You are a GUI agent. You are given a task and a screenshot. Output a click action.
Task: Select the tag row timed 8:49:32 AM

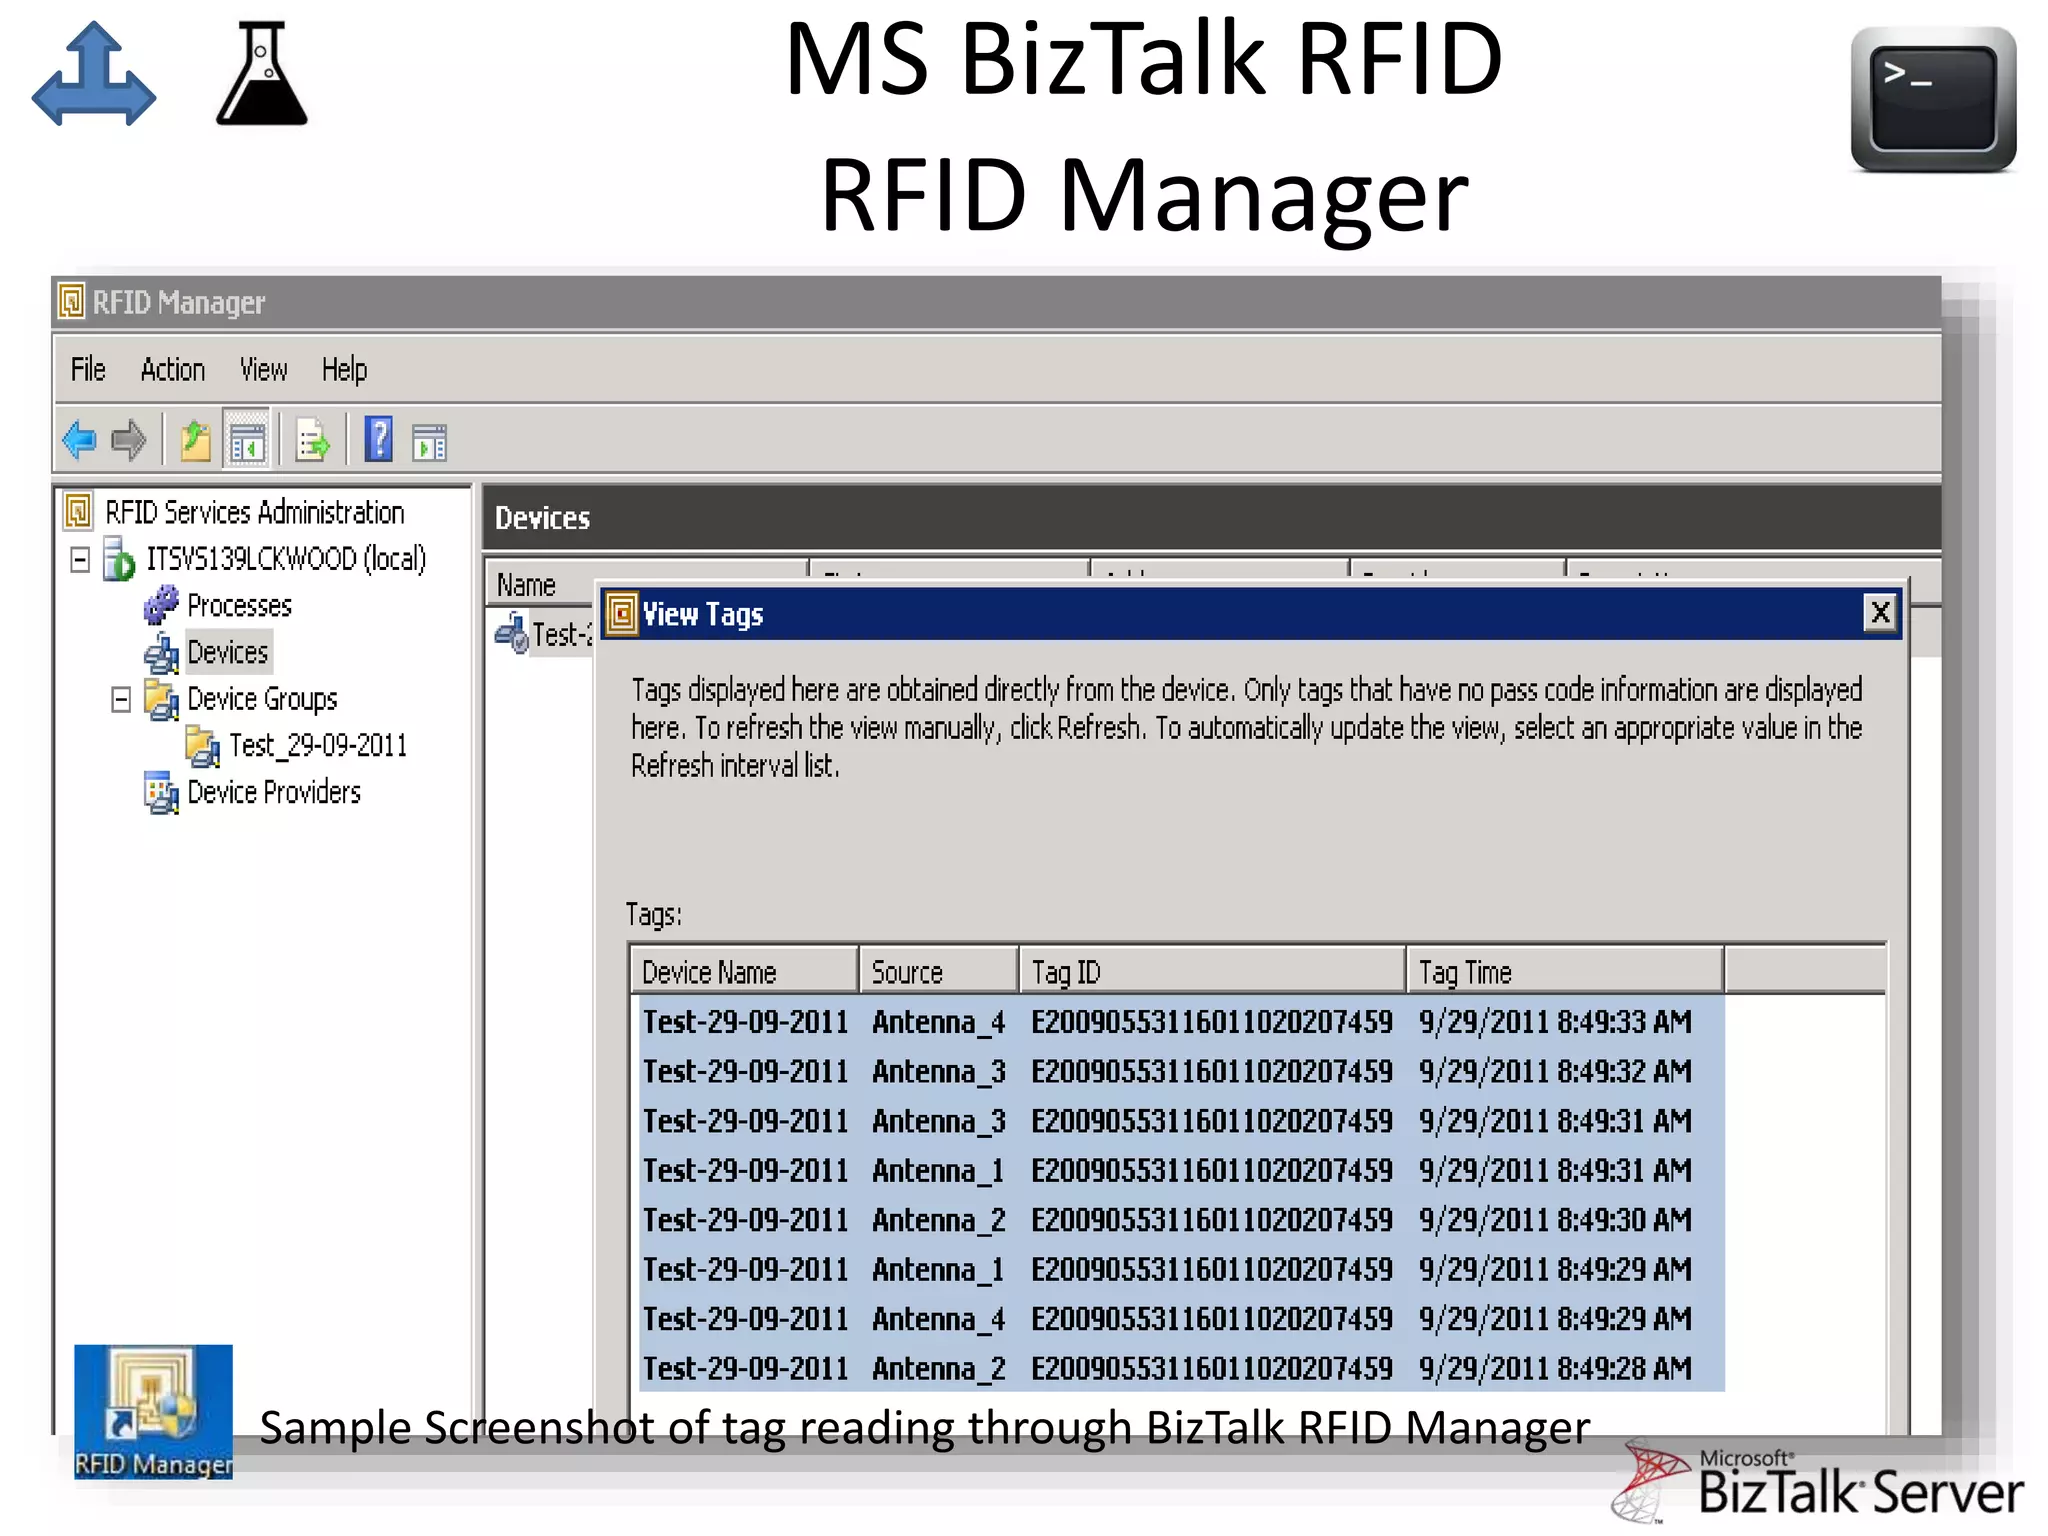1182,1071
